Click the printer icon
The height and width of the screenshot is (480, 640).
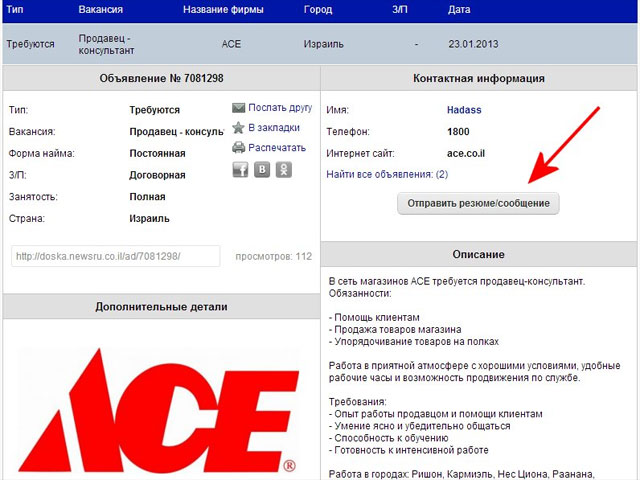pos(238,147)
